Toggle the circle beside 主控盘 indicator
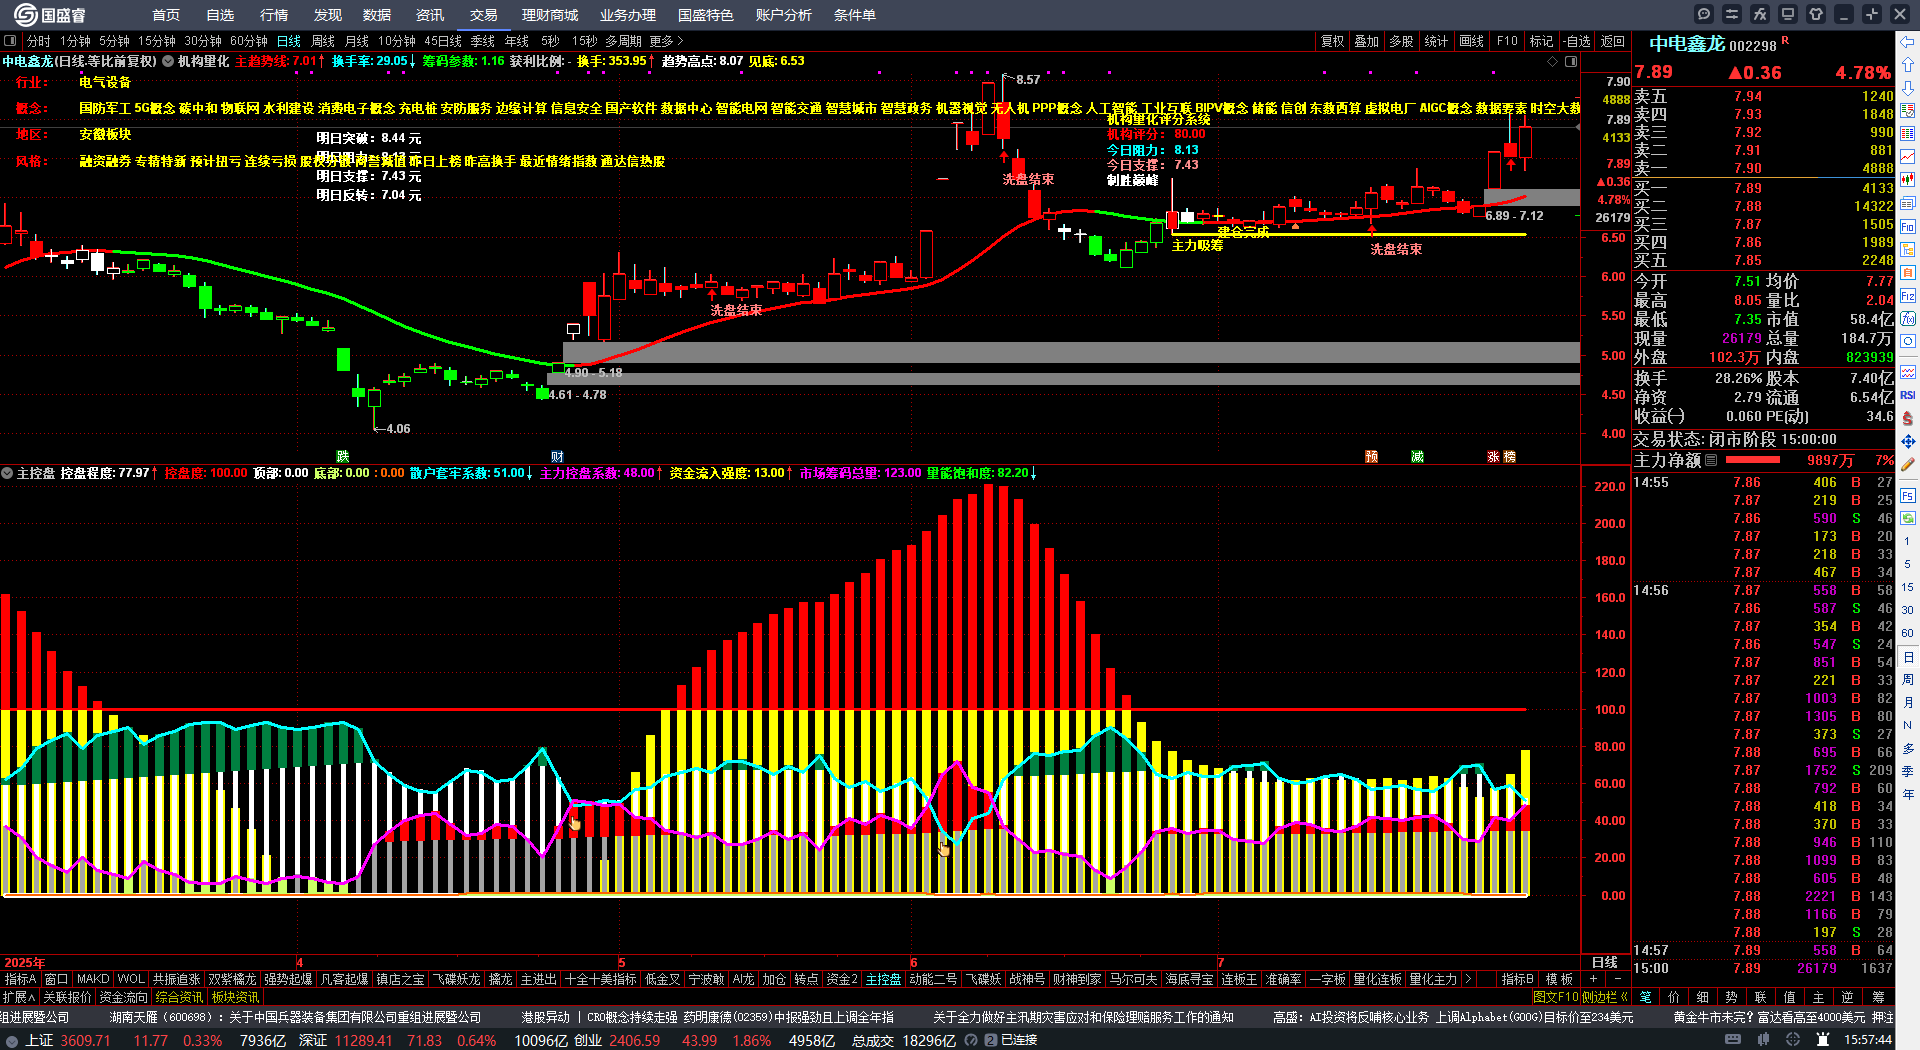Screen dimensions: 1920x1050 pos(7,473)
